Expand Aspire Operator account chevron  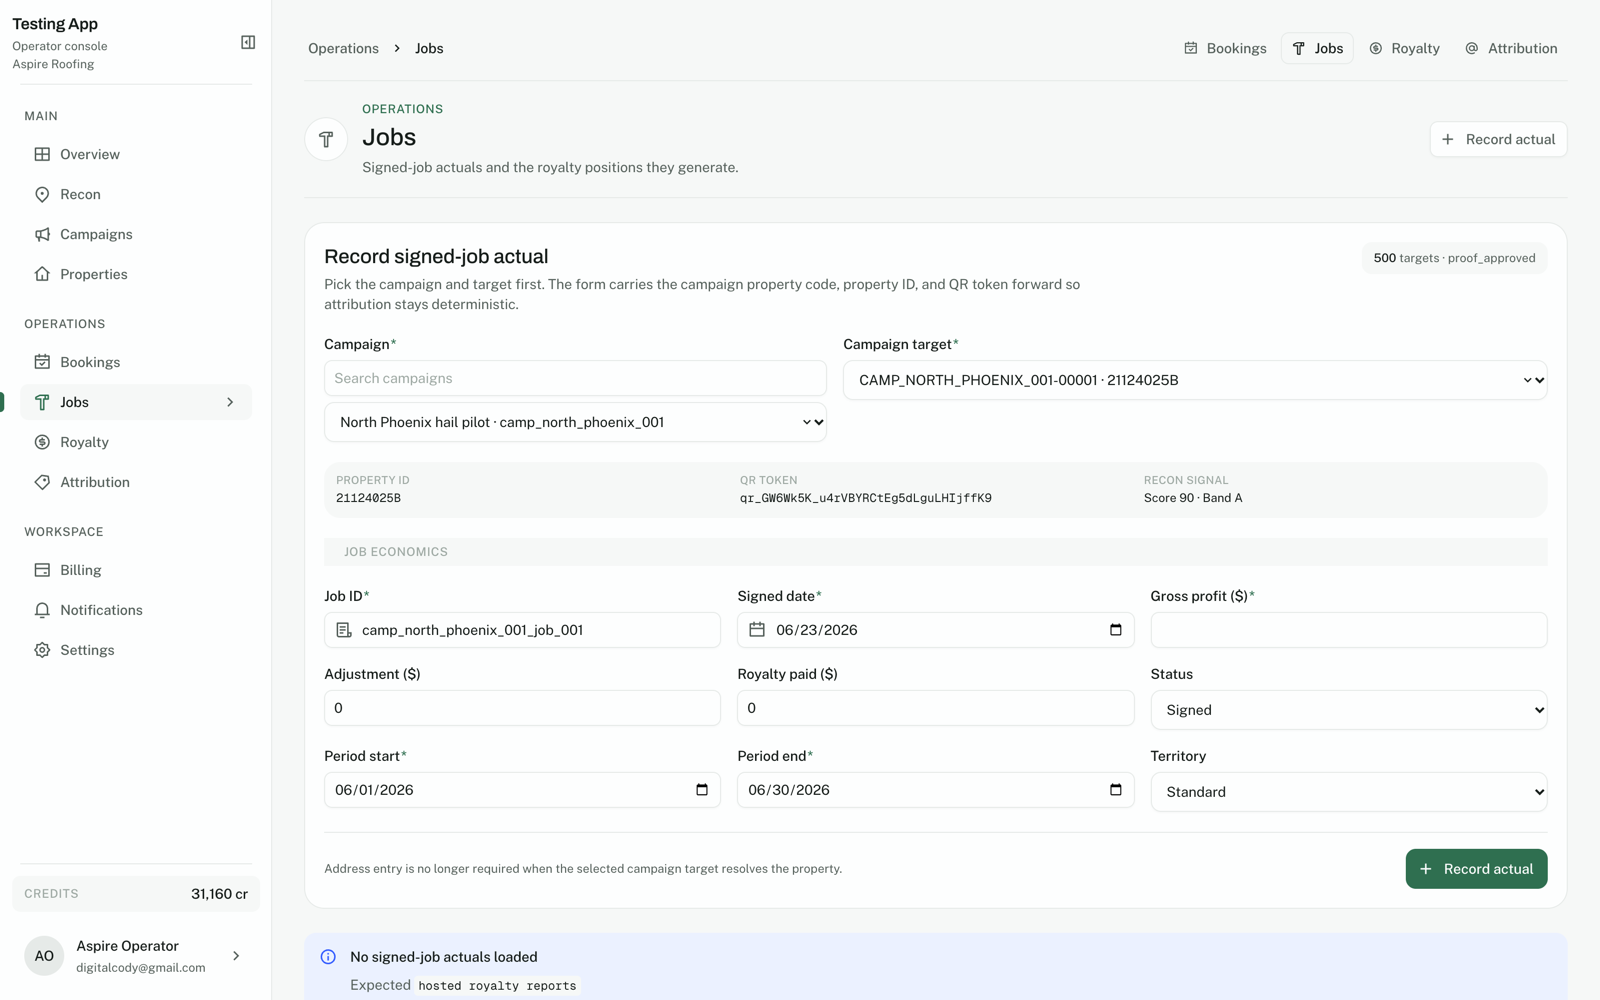(x=236, y=956)
